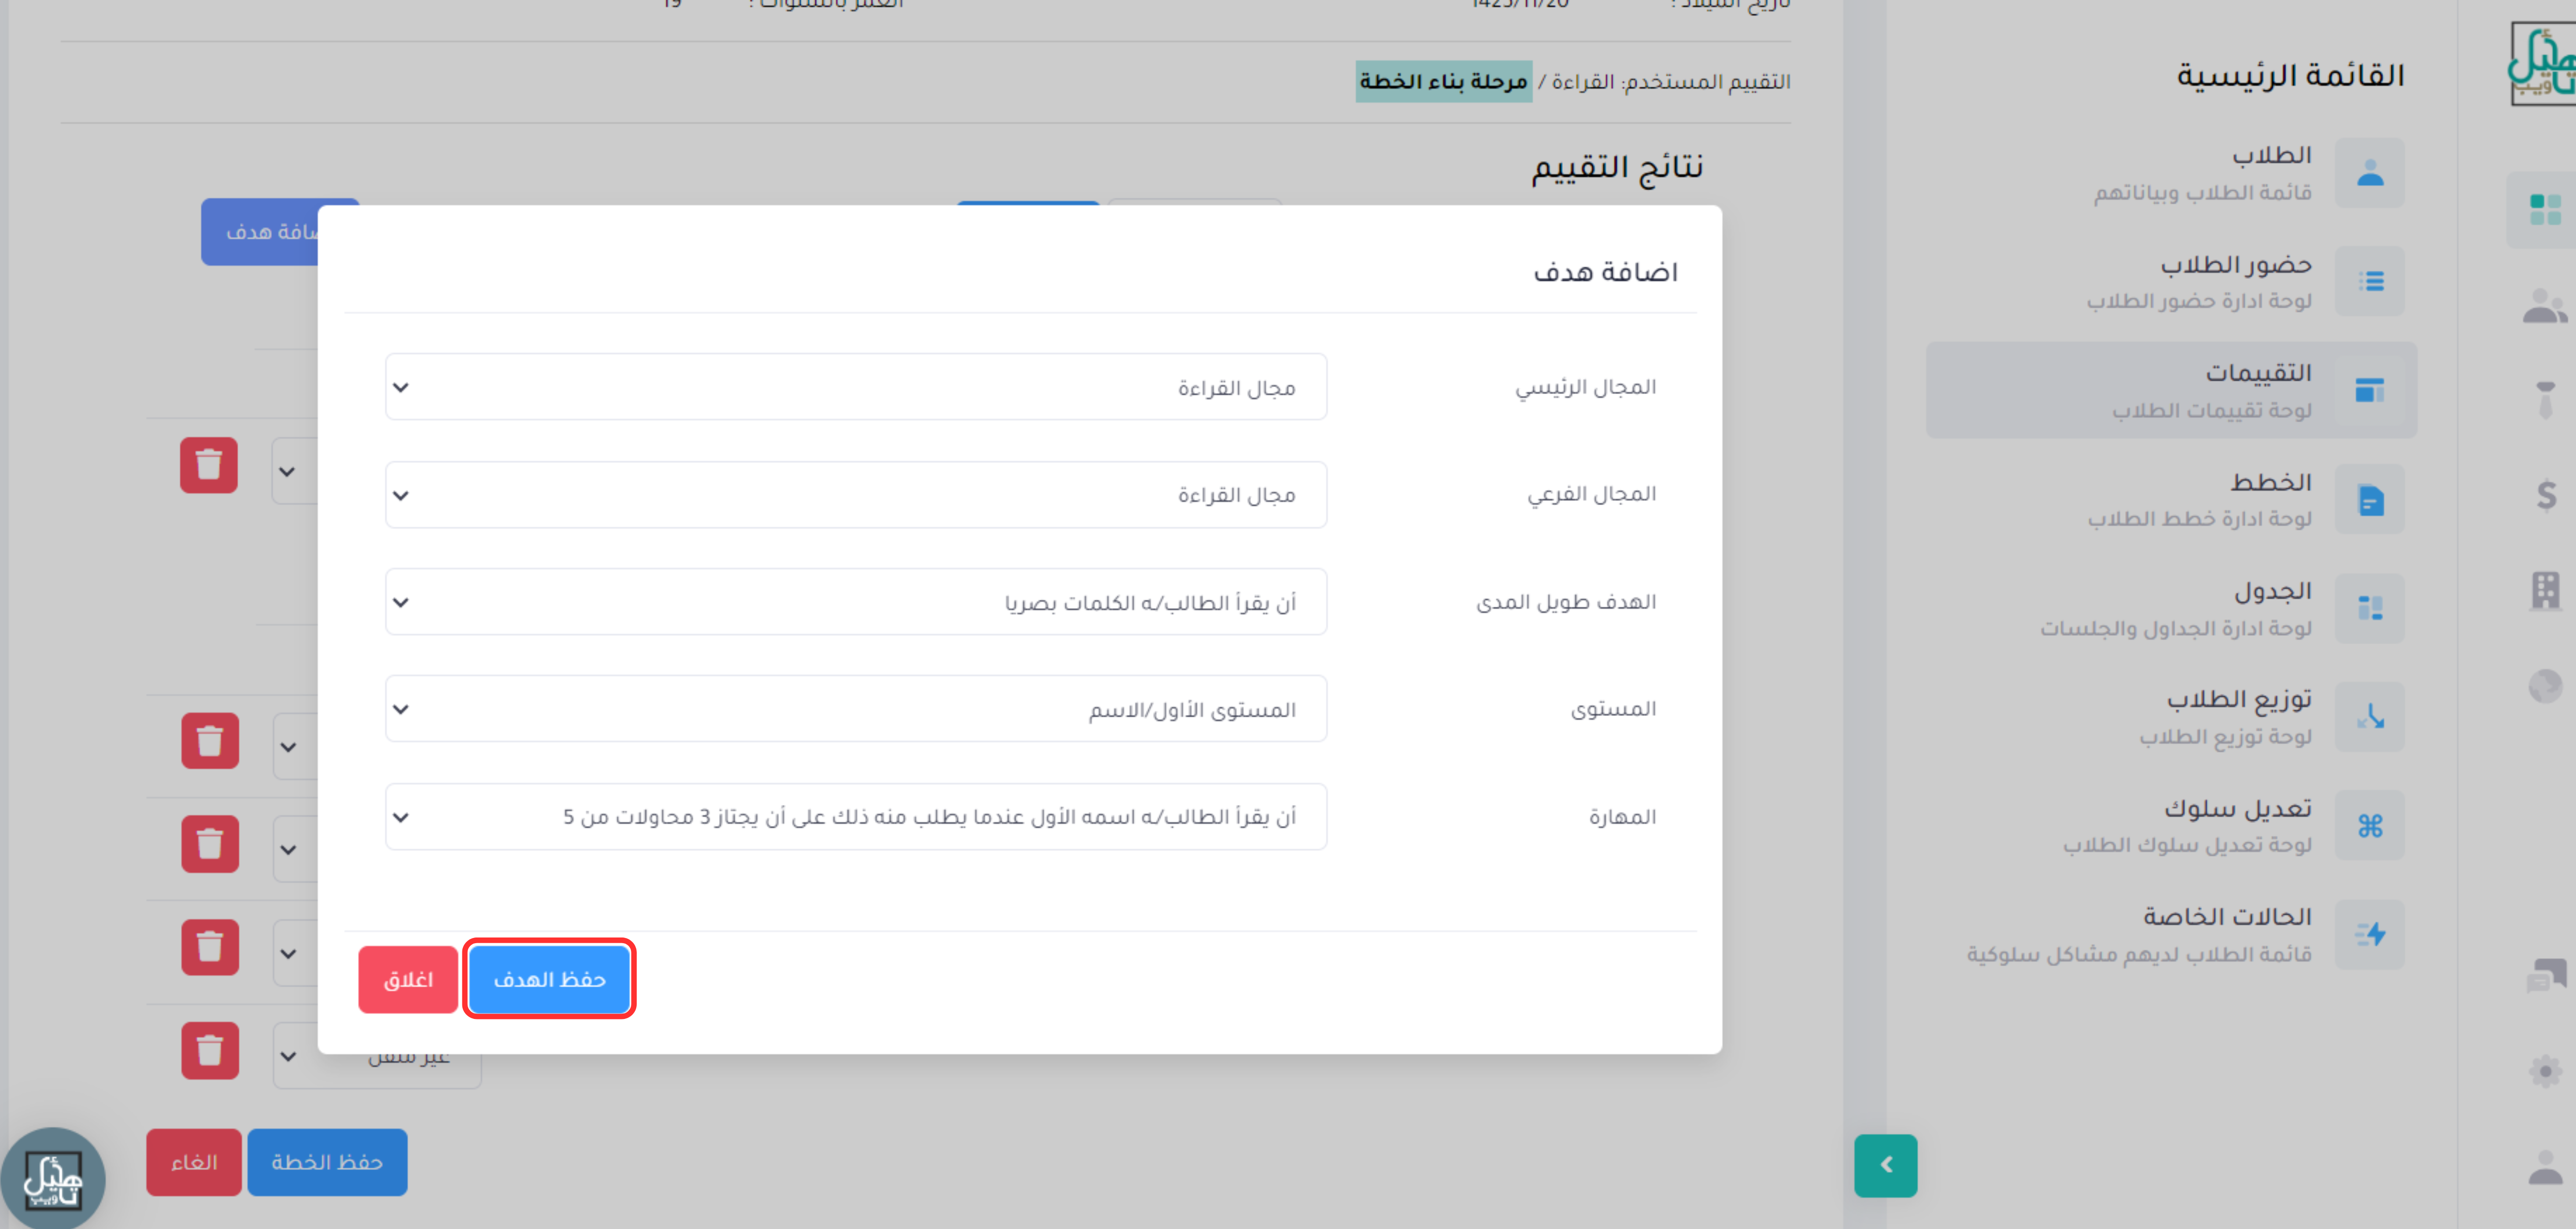Viewport: 2576px width, 1229px height.
Task: Open the المستوى level dropdown
Action: click(856, 708)
